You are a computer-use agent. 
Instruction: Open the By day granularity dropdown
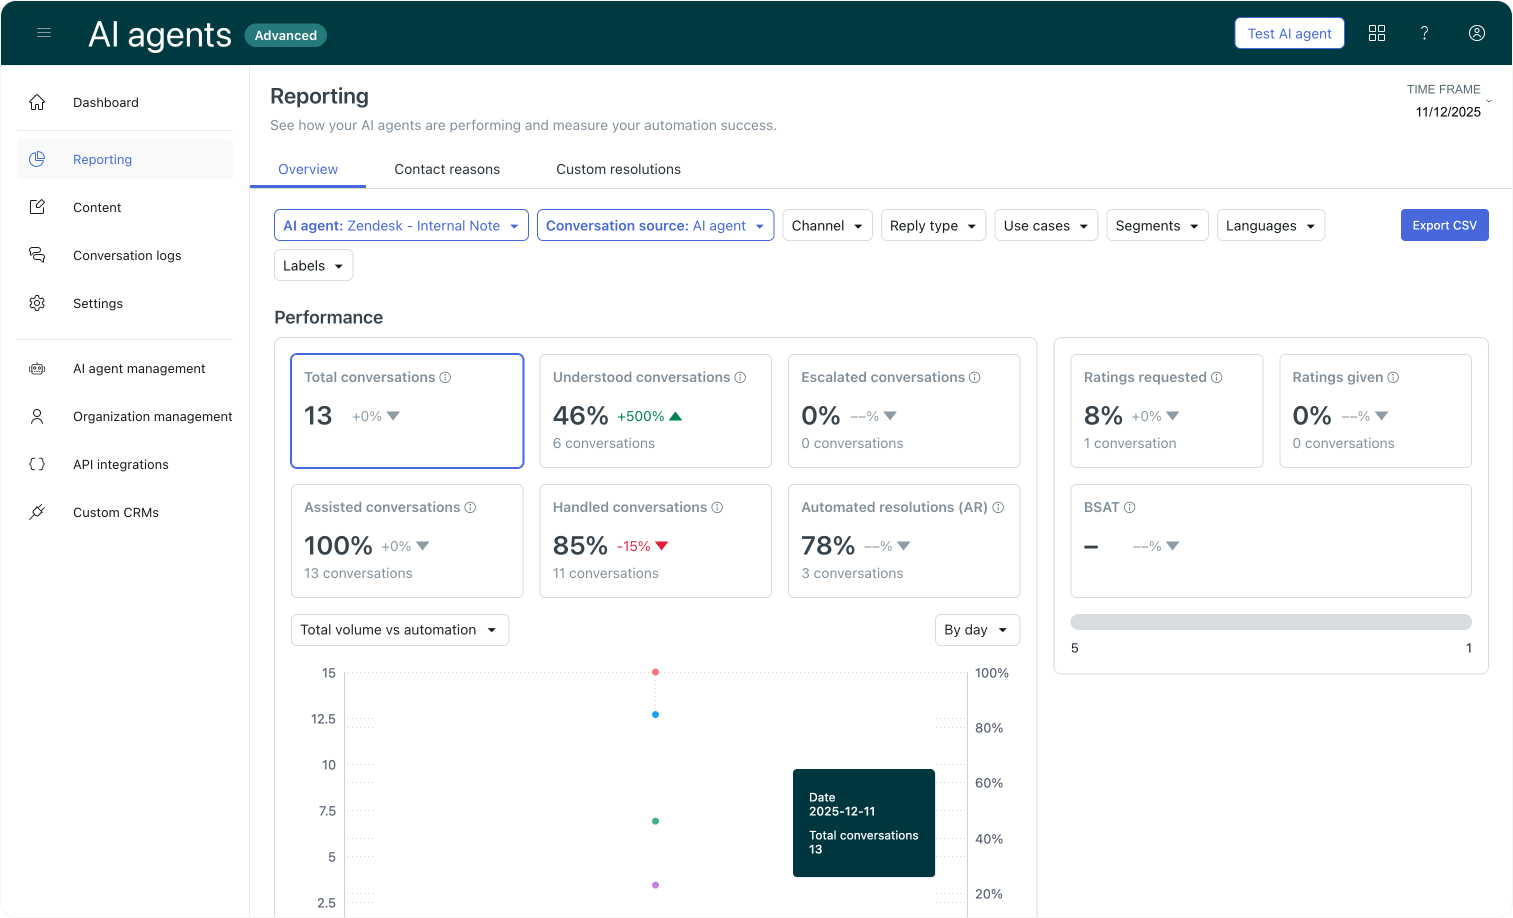(976, 630)
